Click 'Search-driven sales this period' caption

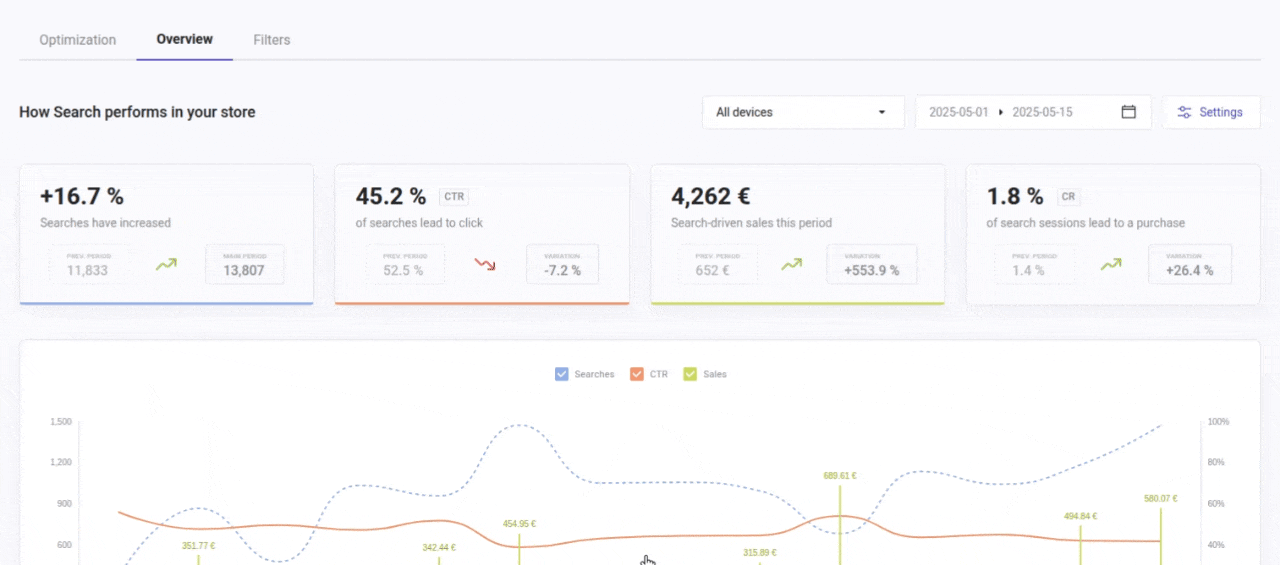pos(751,223)
